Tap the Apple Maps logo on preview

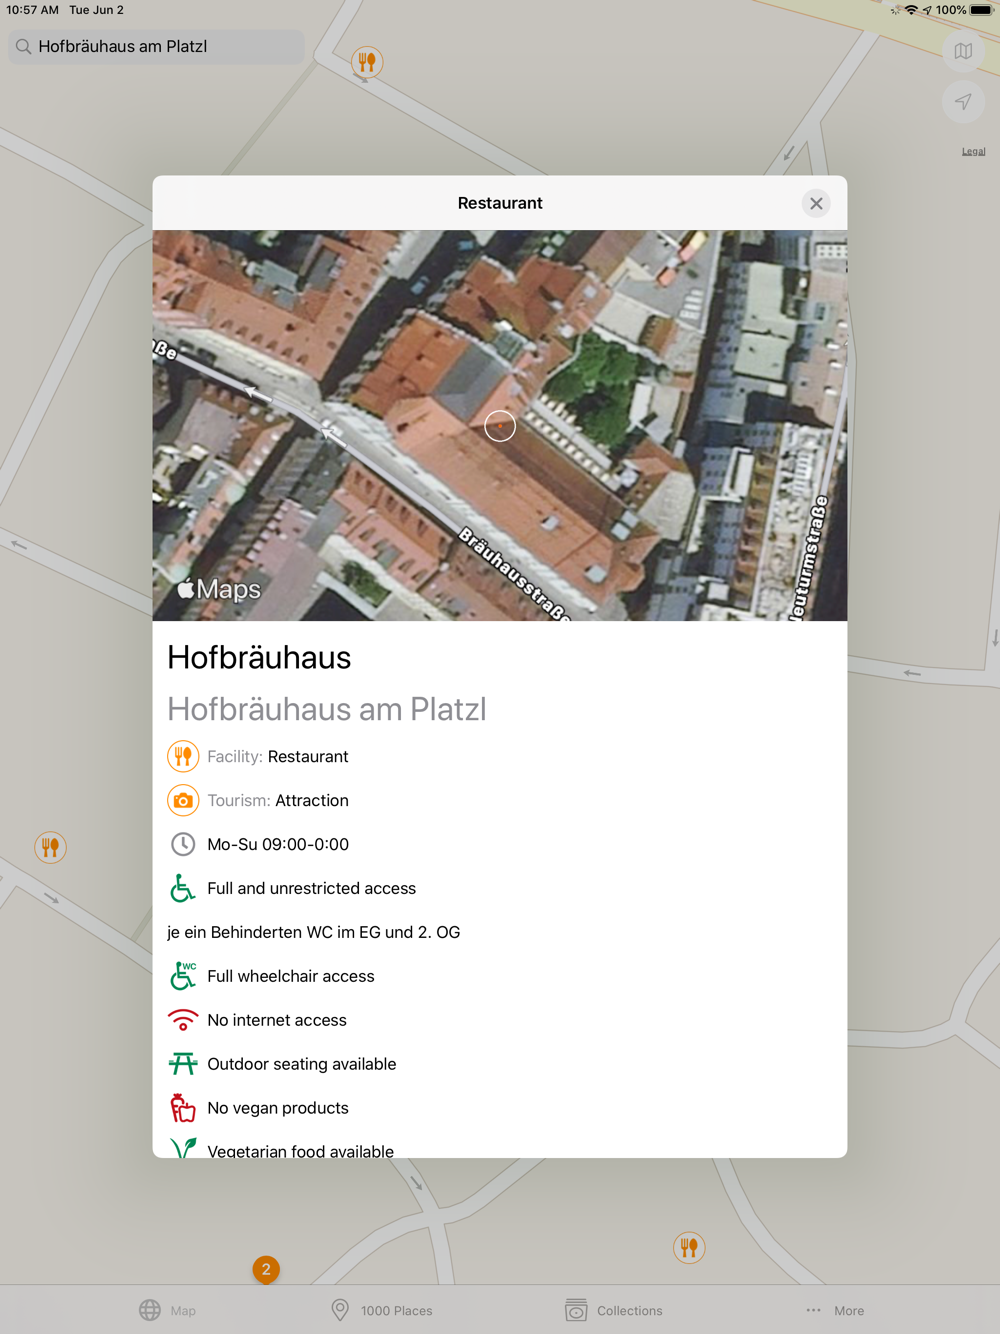point(219,589)
